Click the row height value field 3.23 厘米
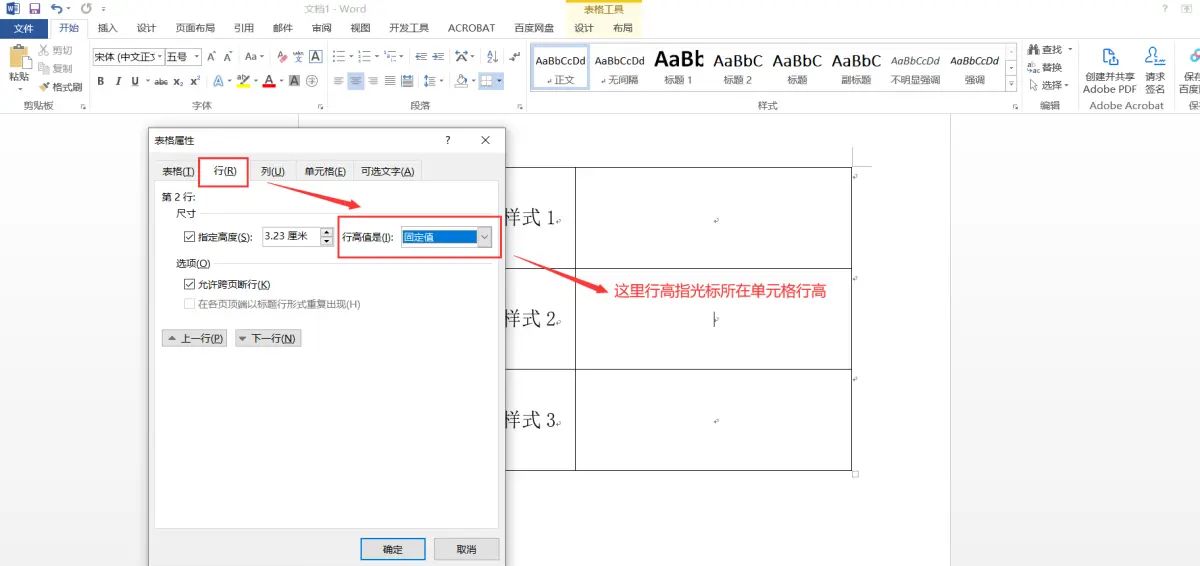Image resolution: width=1200 pixels, height=566 pixels. click(290, 237)
